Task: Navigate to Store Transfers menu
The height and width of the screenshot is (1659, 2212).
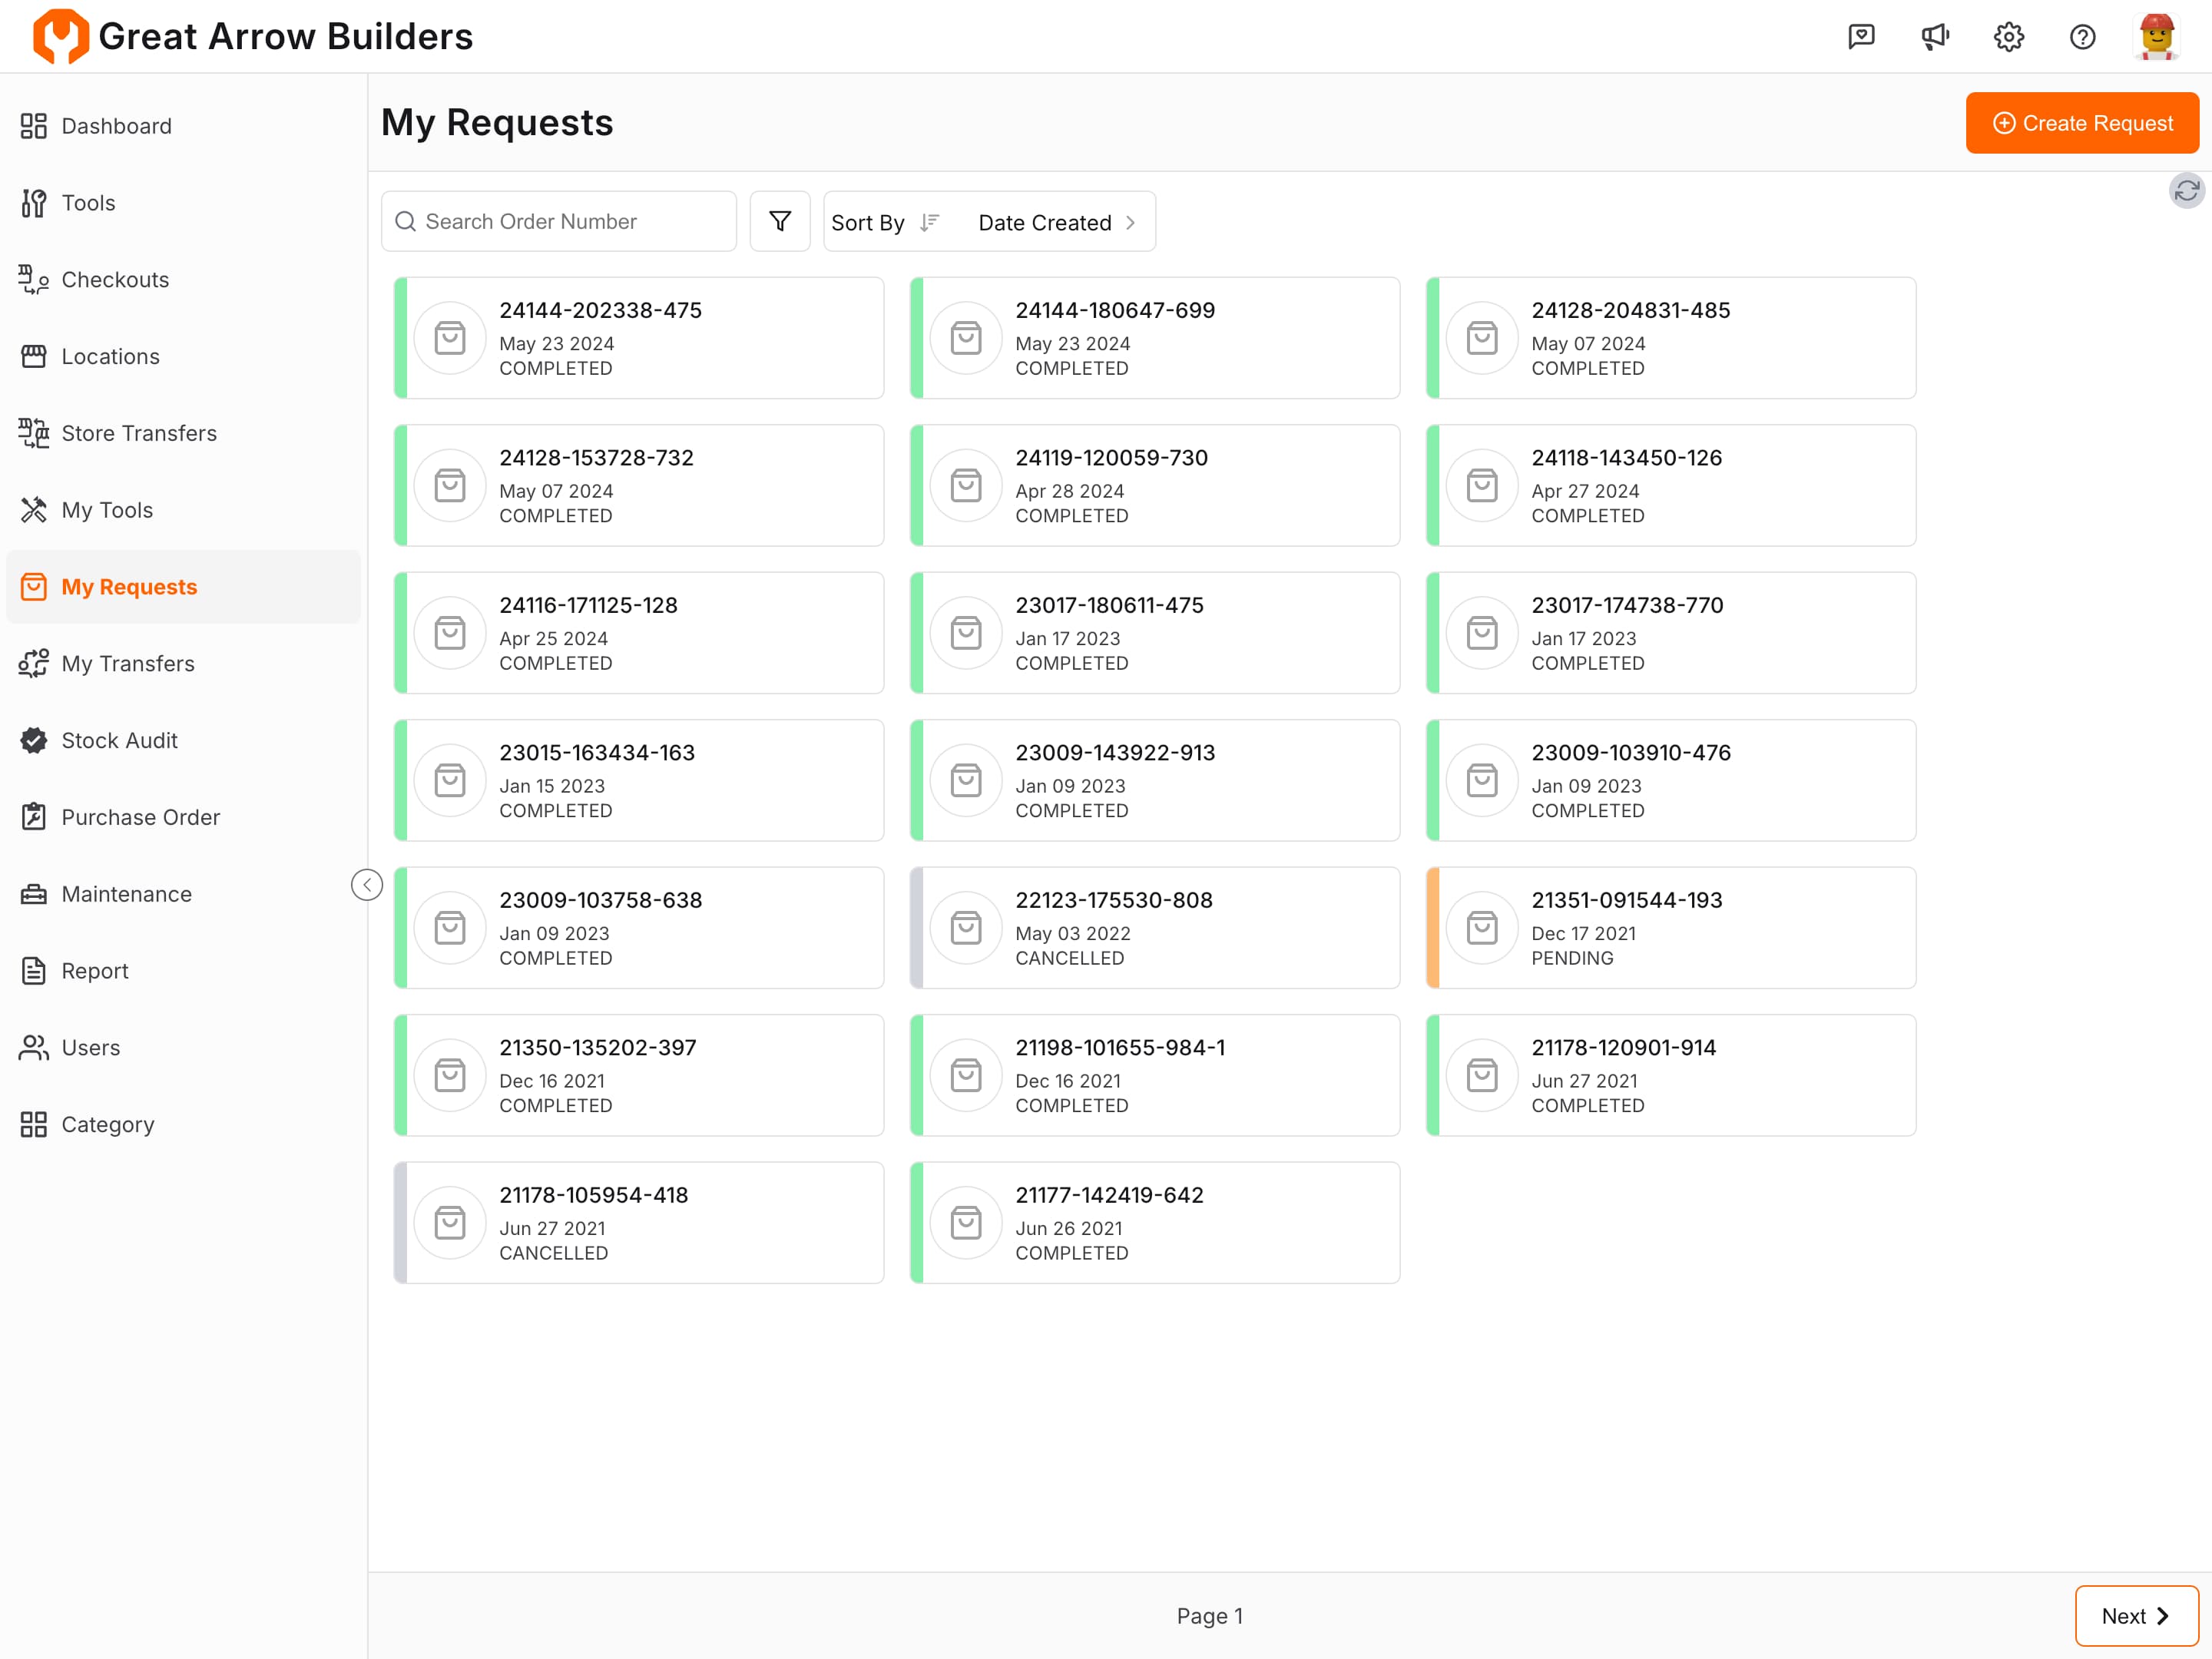Action: (138, 433)
